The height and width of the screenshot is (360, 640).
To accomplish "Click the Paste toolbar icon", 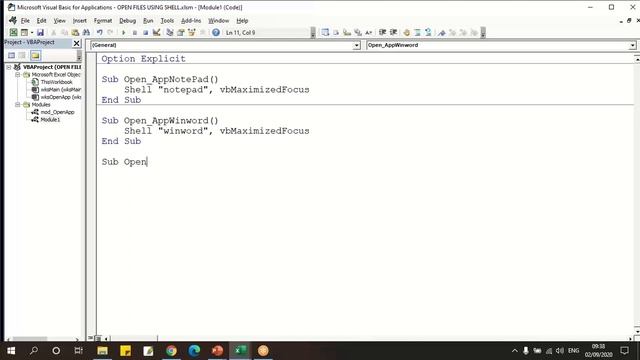I will 75,32.
